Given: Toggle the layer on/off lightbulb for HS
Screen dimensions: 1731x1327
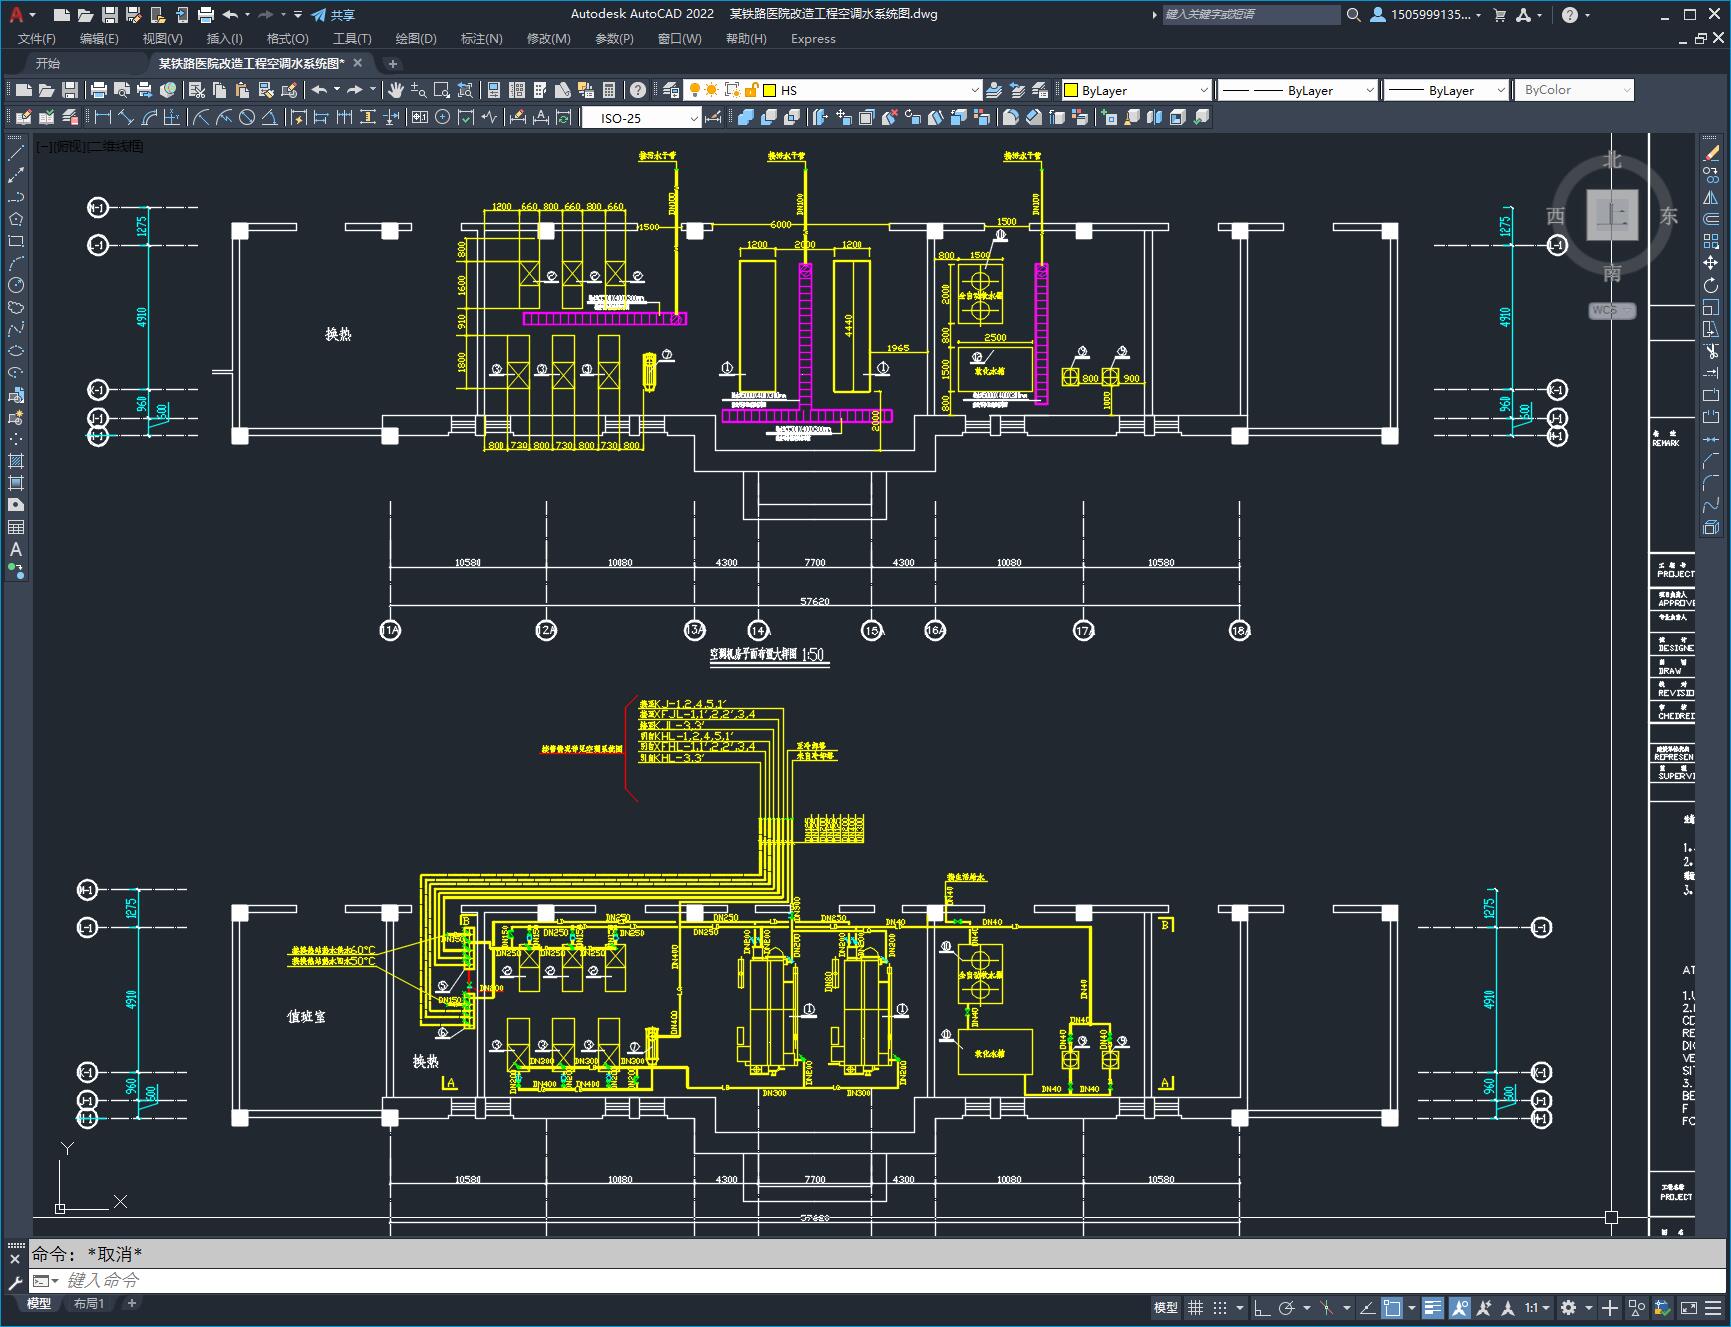Looking at the screenshot, I should 694,90.
